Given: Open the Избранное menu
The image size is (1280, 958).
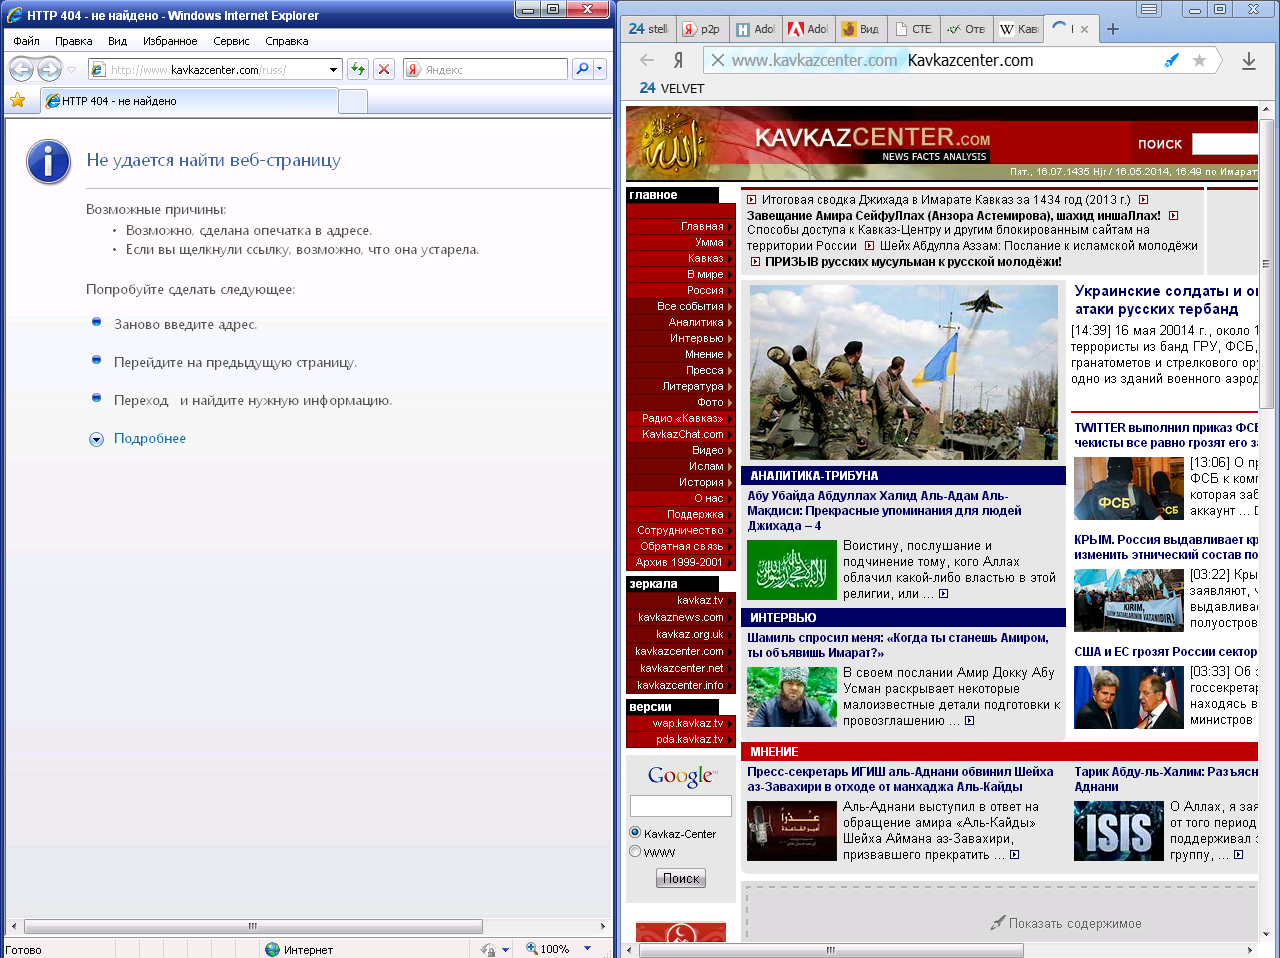Looking at the screenshot, I should (170, 41).
